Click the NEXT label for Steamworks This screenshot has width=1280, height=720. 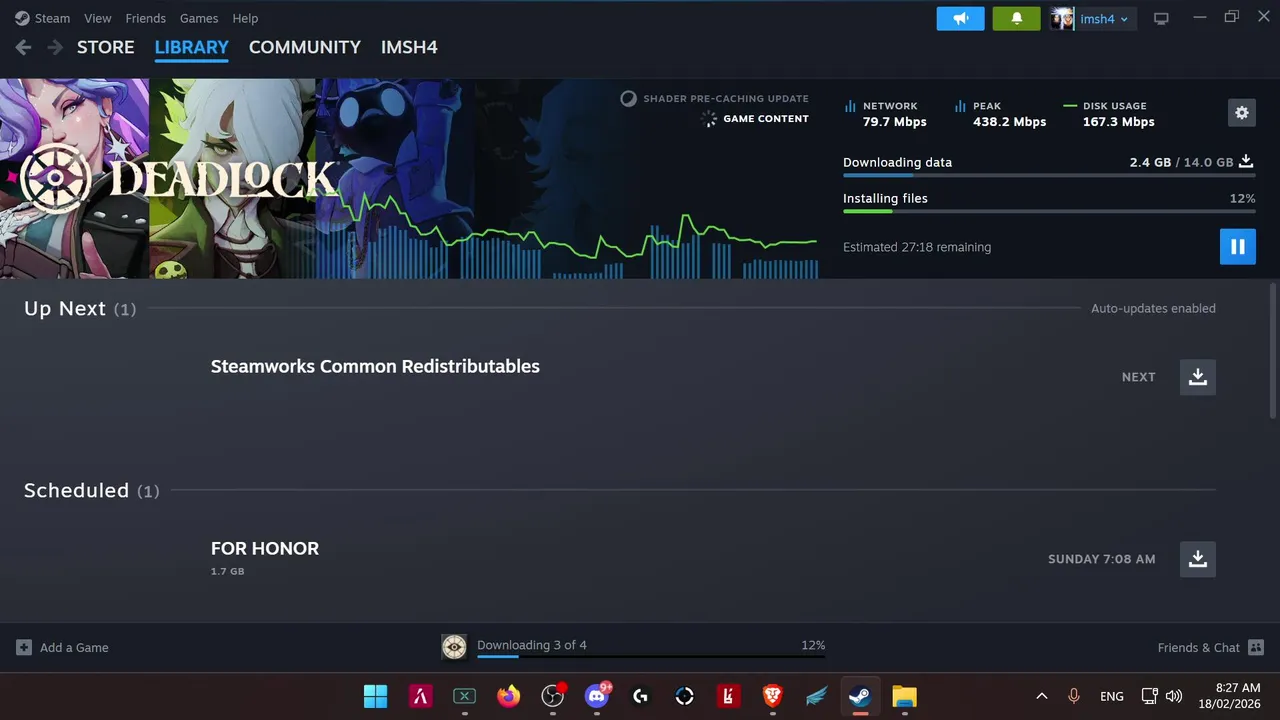click(x=1139, y=377)
